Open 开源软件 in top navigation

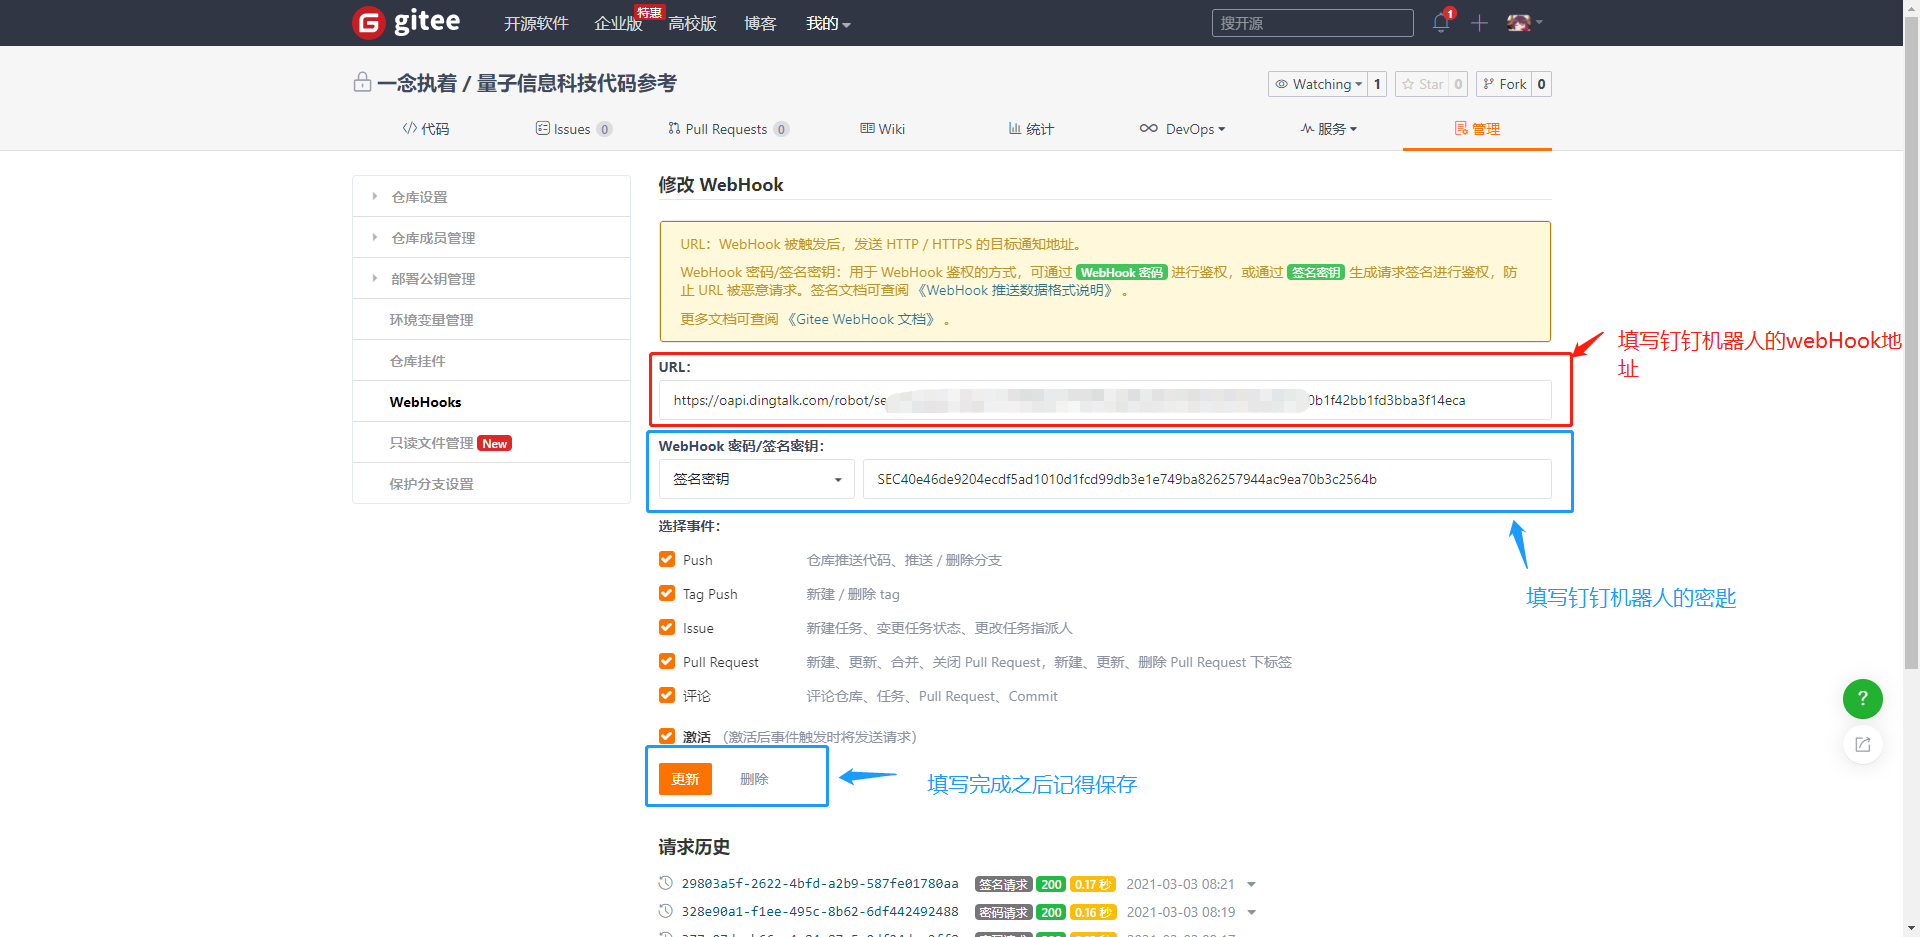536,23
